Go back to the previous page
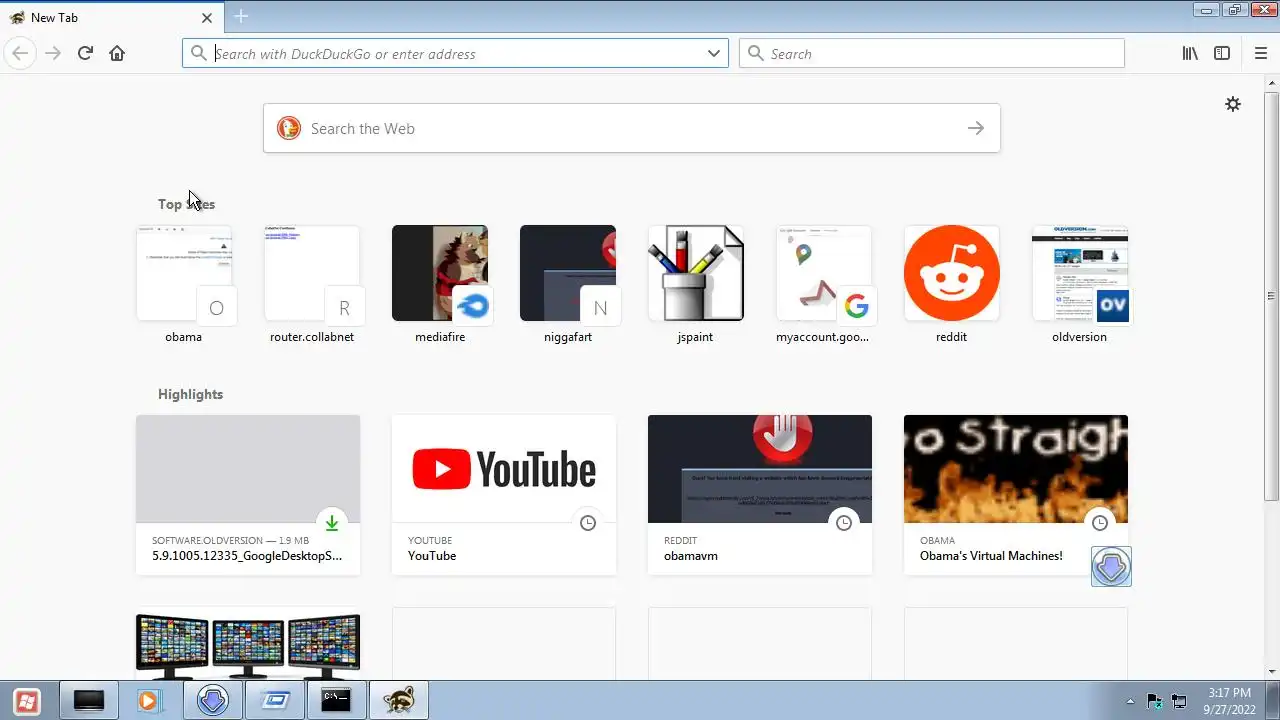1280x720 pixels. [x=20, y=53]
